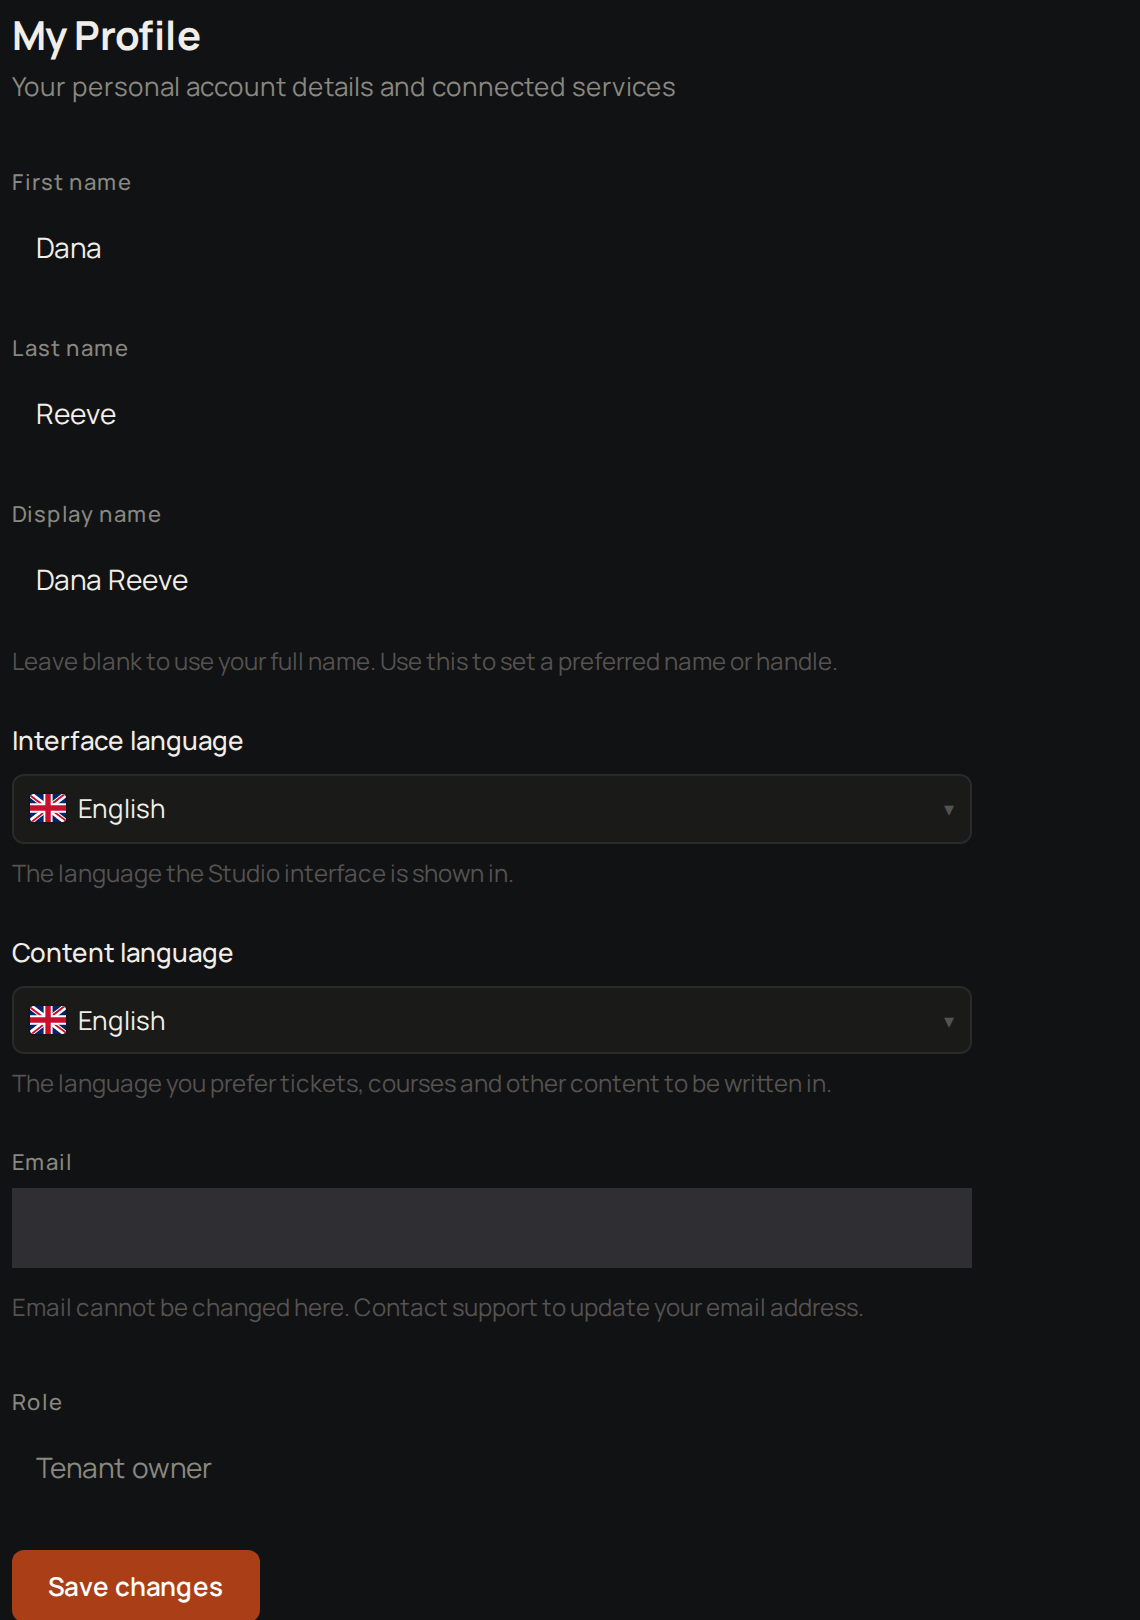Edit the Last name field showing Reeve
Image resolution: width=1140 pixels, height=1620 pixels.
491,414
